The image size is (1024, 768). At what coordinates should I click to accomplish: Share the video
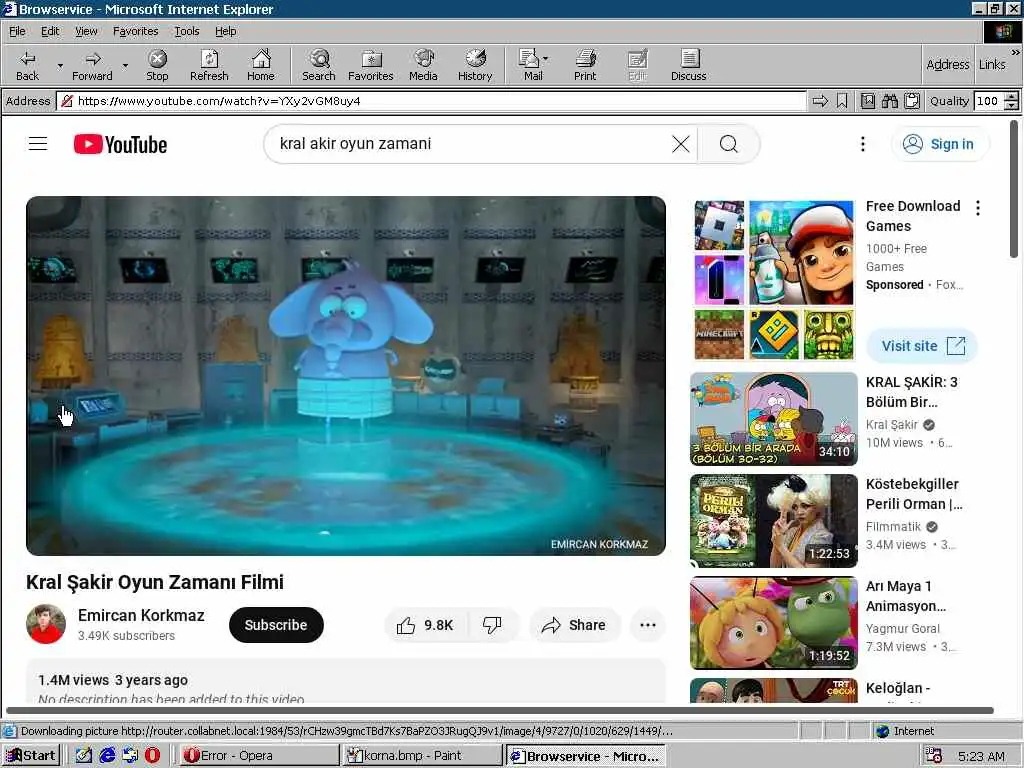(574, 625)
